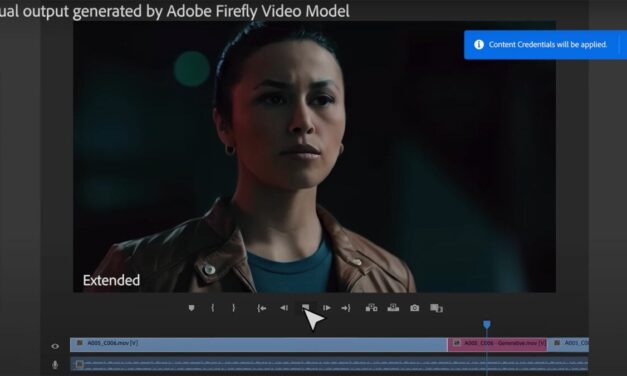Select the A001 clip at timeline end
627x376 pixels.
pyautogui.click(x=568, y=345)
